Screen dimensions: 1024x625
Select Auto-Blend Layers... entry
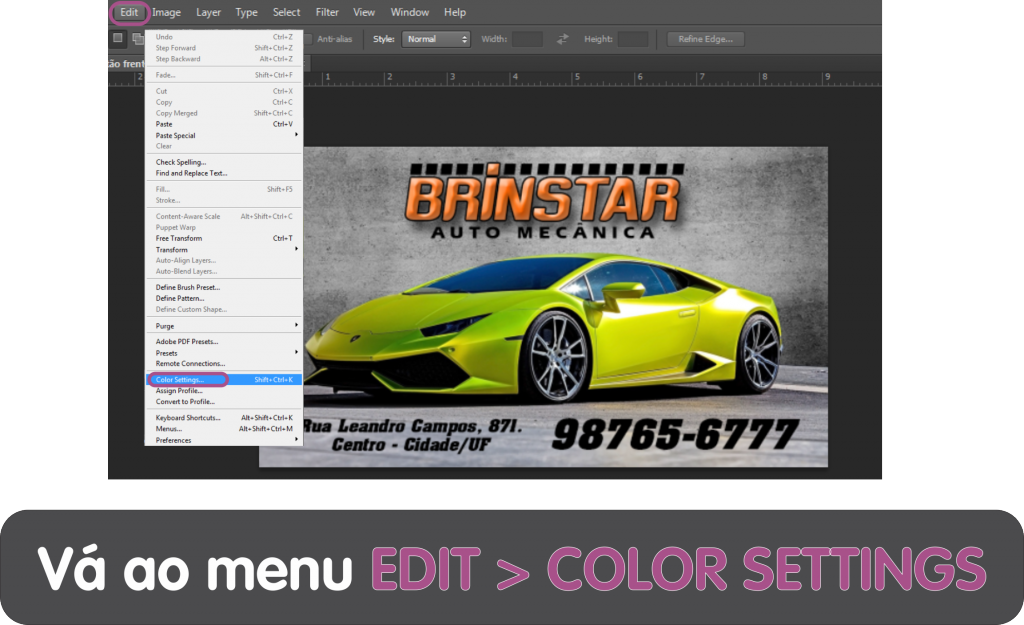pos(223,271)
